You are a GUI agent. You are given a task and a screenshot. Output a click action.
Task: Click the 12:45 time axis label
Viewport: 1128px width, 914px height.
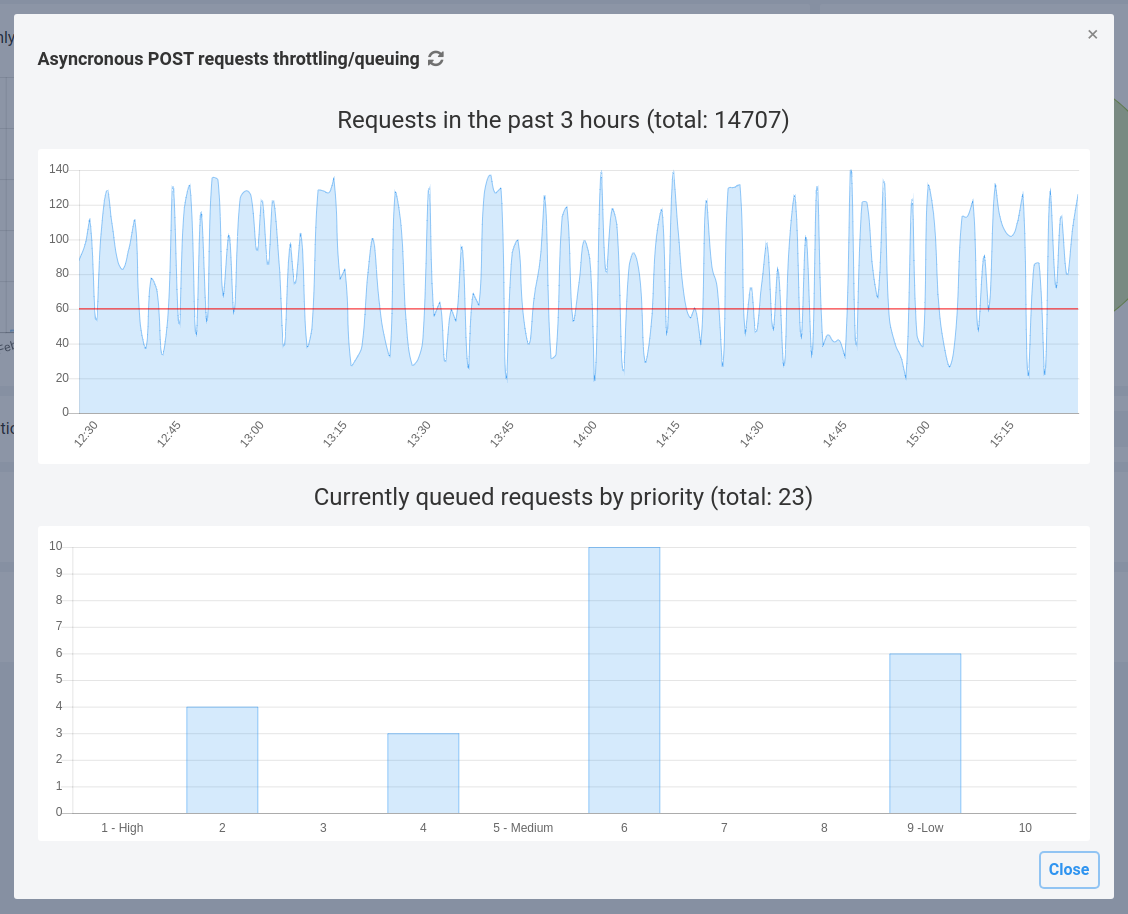tap(169, 434)
